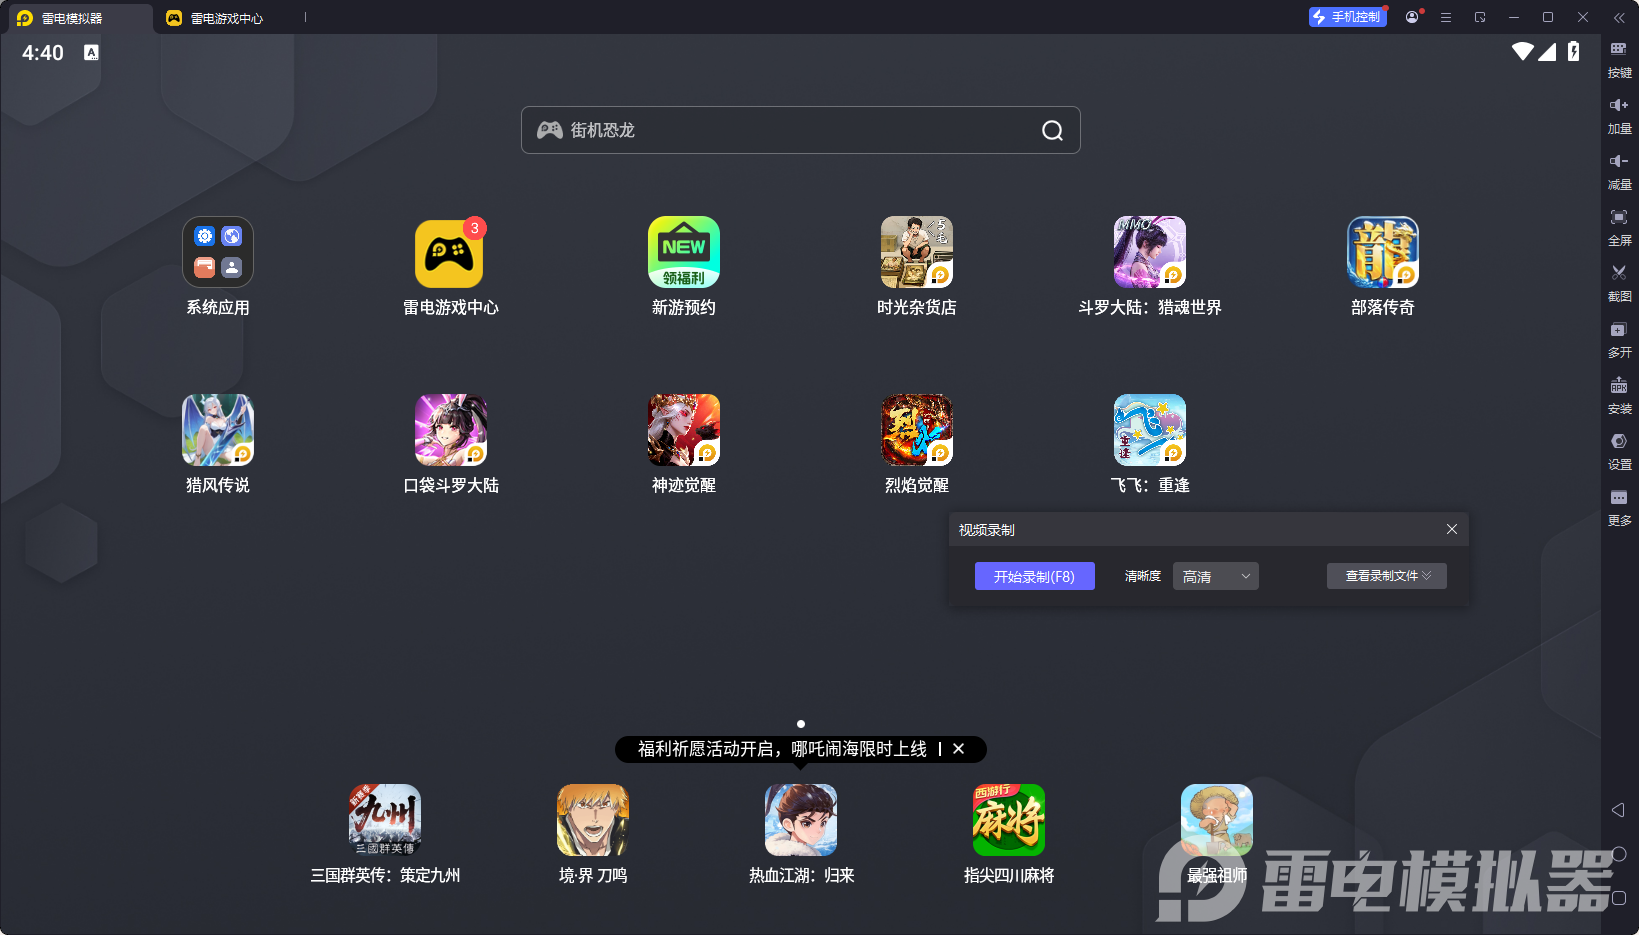The width and height of the screenshot is (1639, 935).
Task: Open 按键 keyboard mapping tool
Action: 1619,60
